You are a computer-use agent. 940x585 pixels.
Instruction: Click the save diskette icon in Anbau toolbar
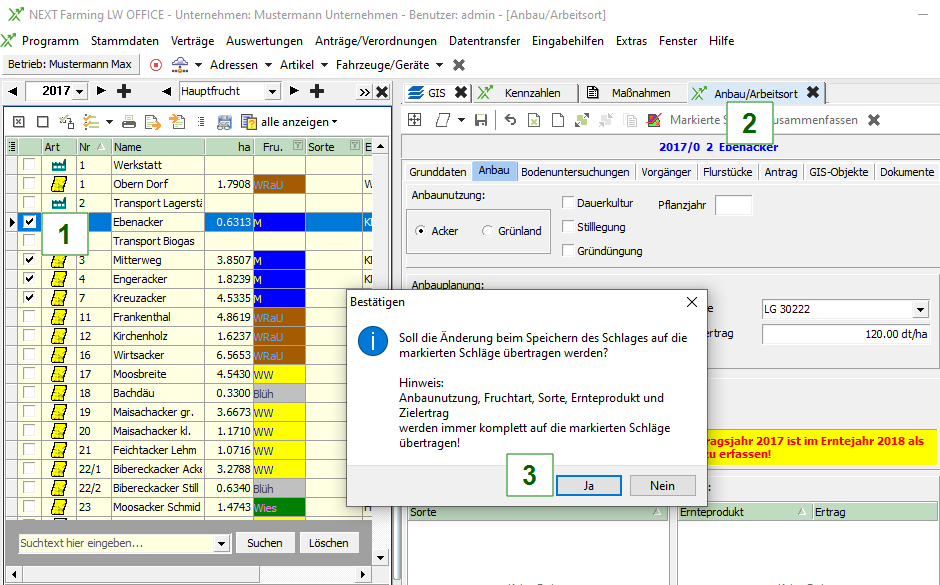point(481,120)
